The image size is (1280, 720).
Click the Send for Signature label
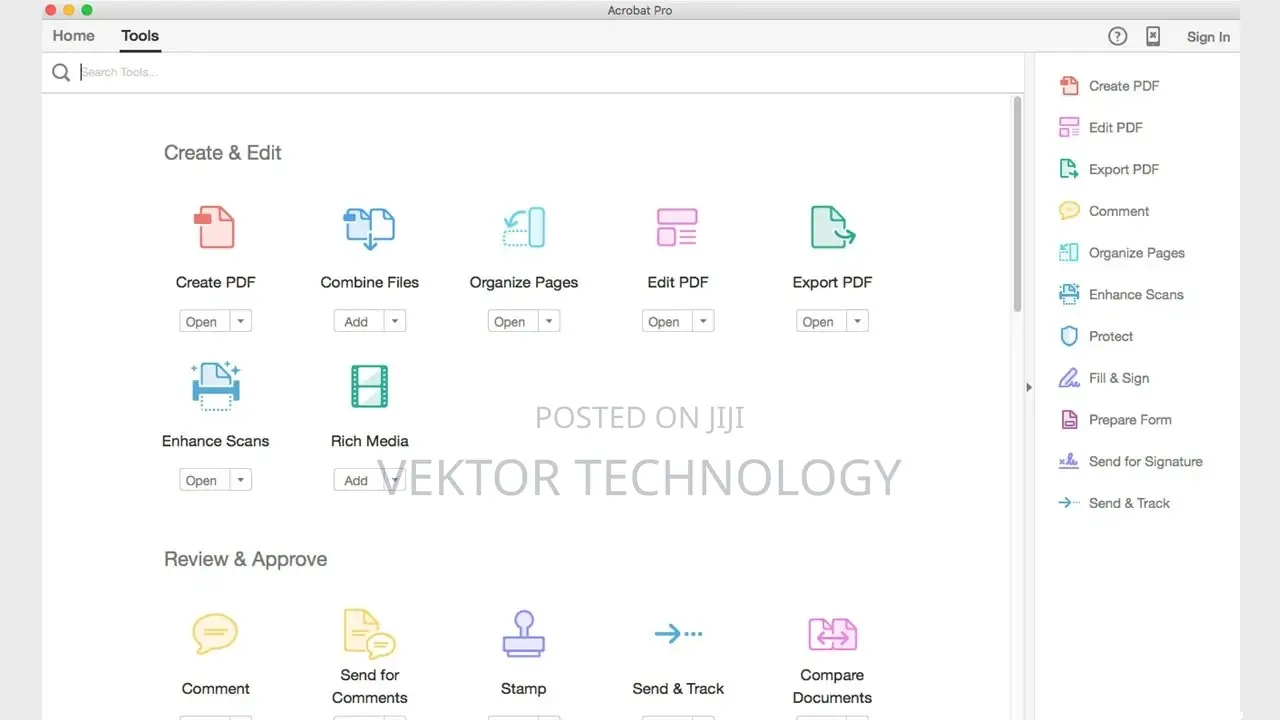pos(1146,462)
